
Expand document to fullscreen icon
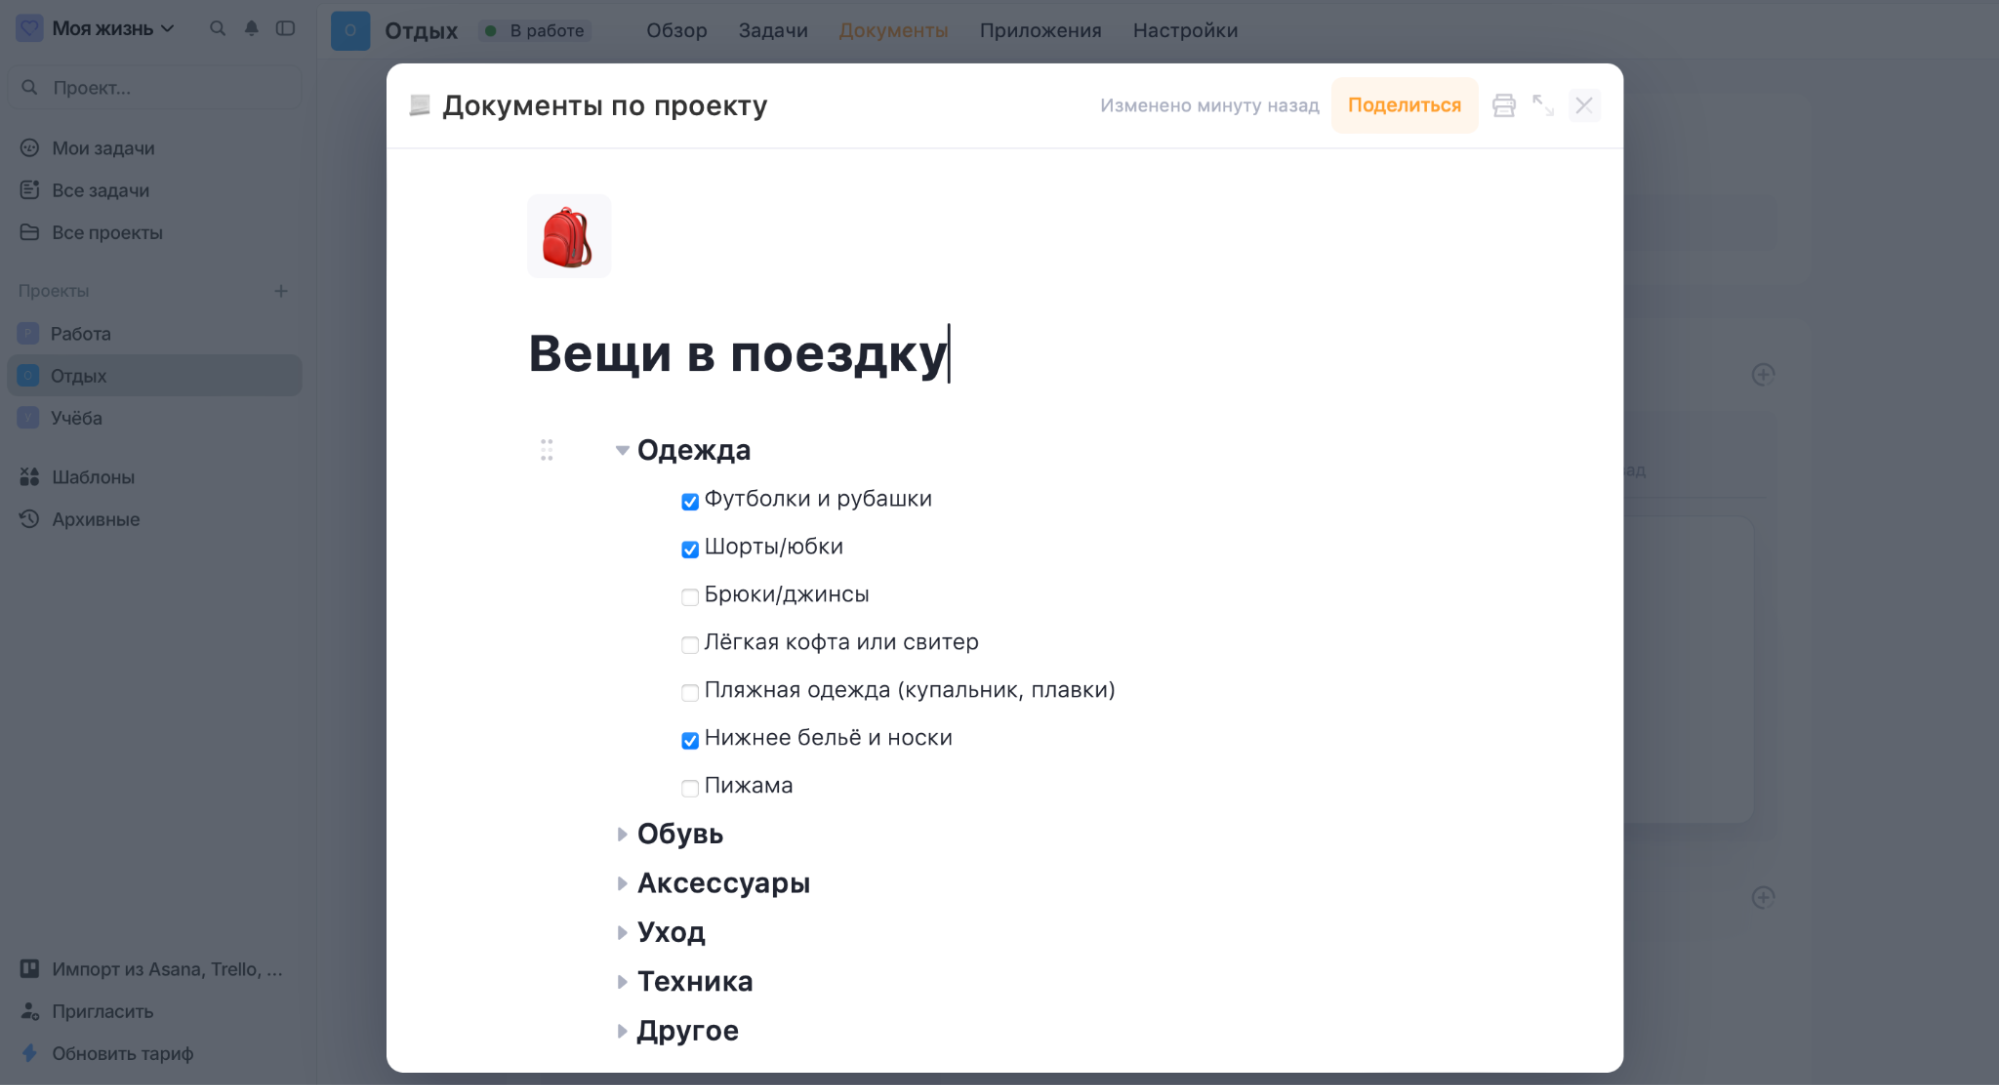tap(1543, 105)
